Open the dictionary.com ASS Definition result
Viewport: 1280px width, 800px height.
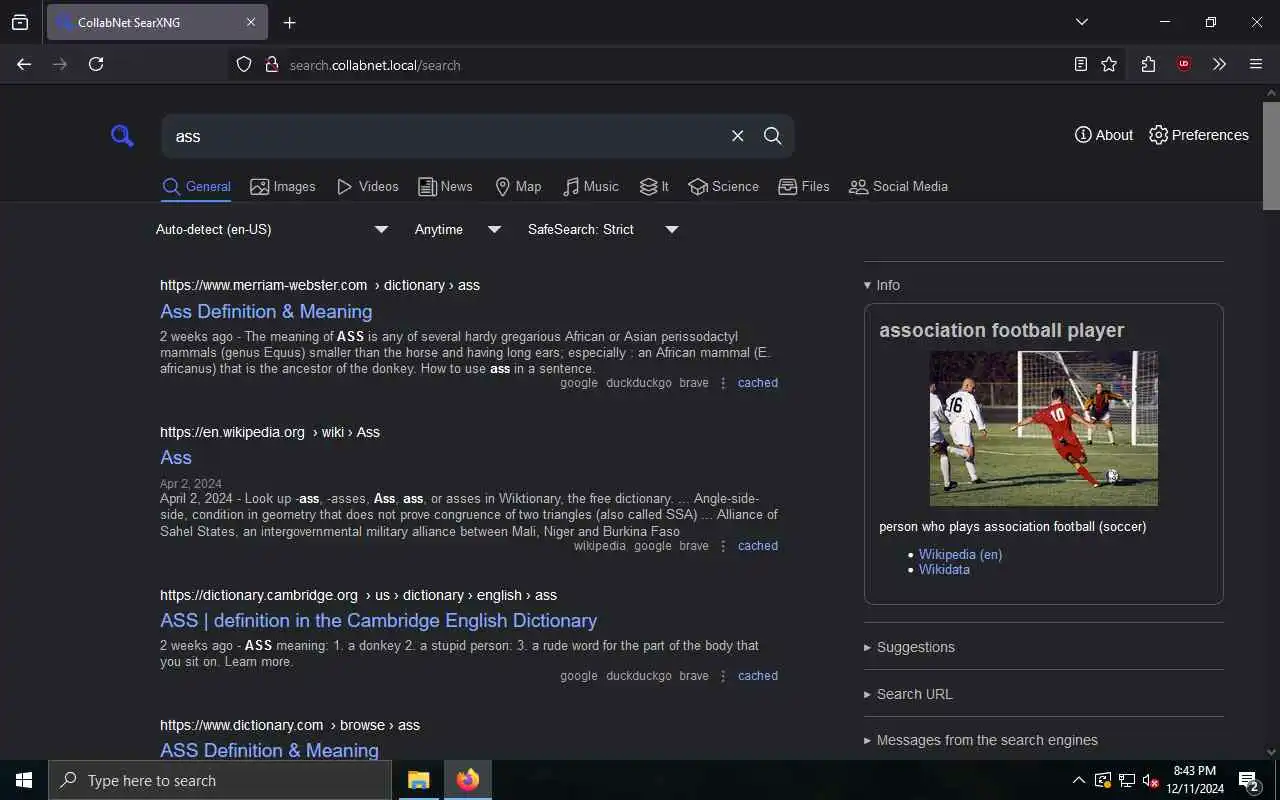click(269, 750)
